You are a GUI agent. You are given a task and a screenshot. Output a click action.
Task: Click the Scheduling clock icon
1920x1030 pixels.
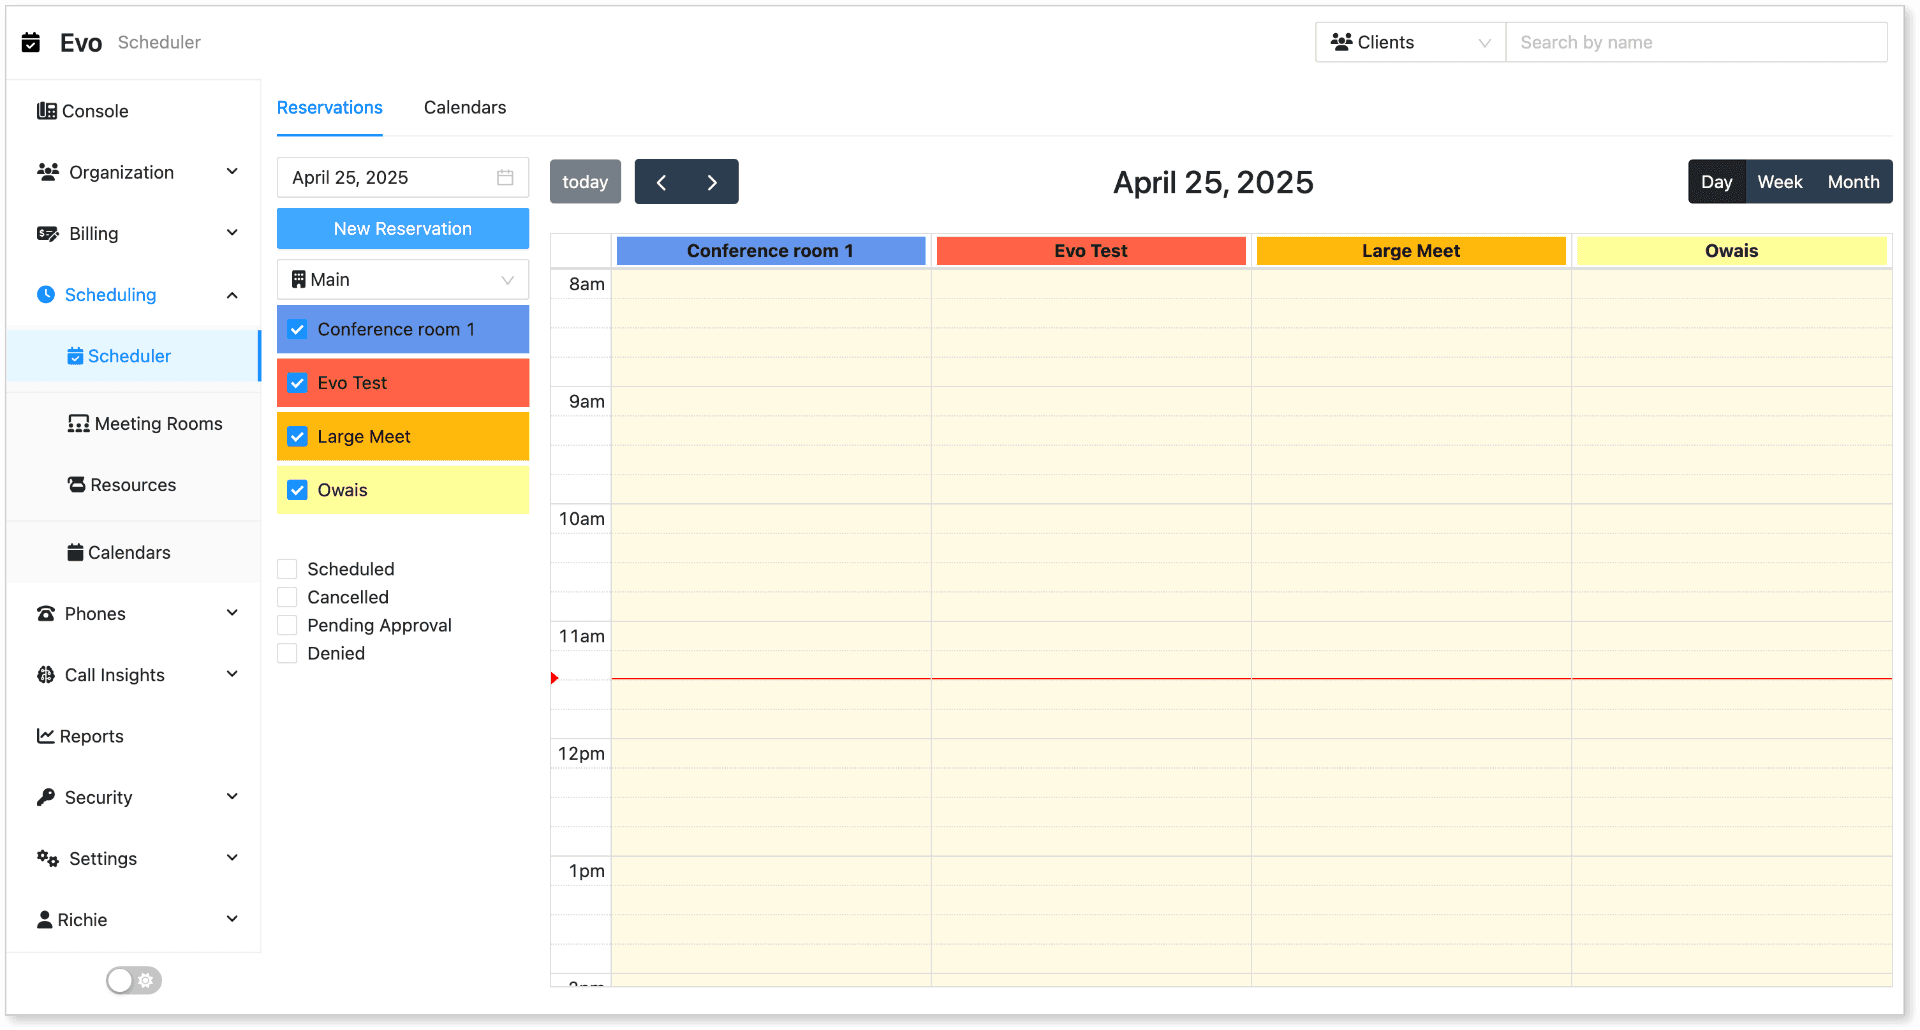click(46, 294)
